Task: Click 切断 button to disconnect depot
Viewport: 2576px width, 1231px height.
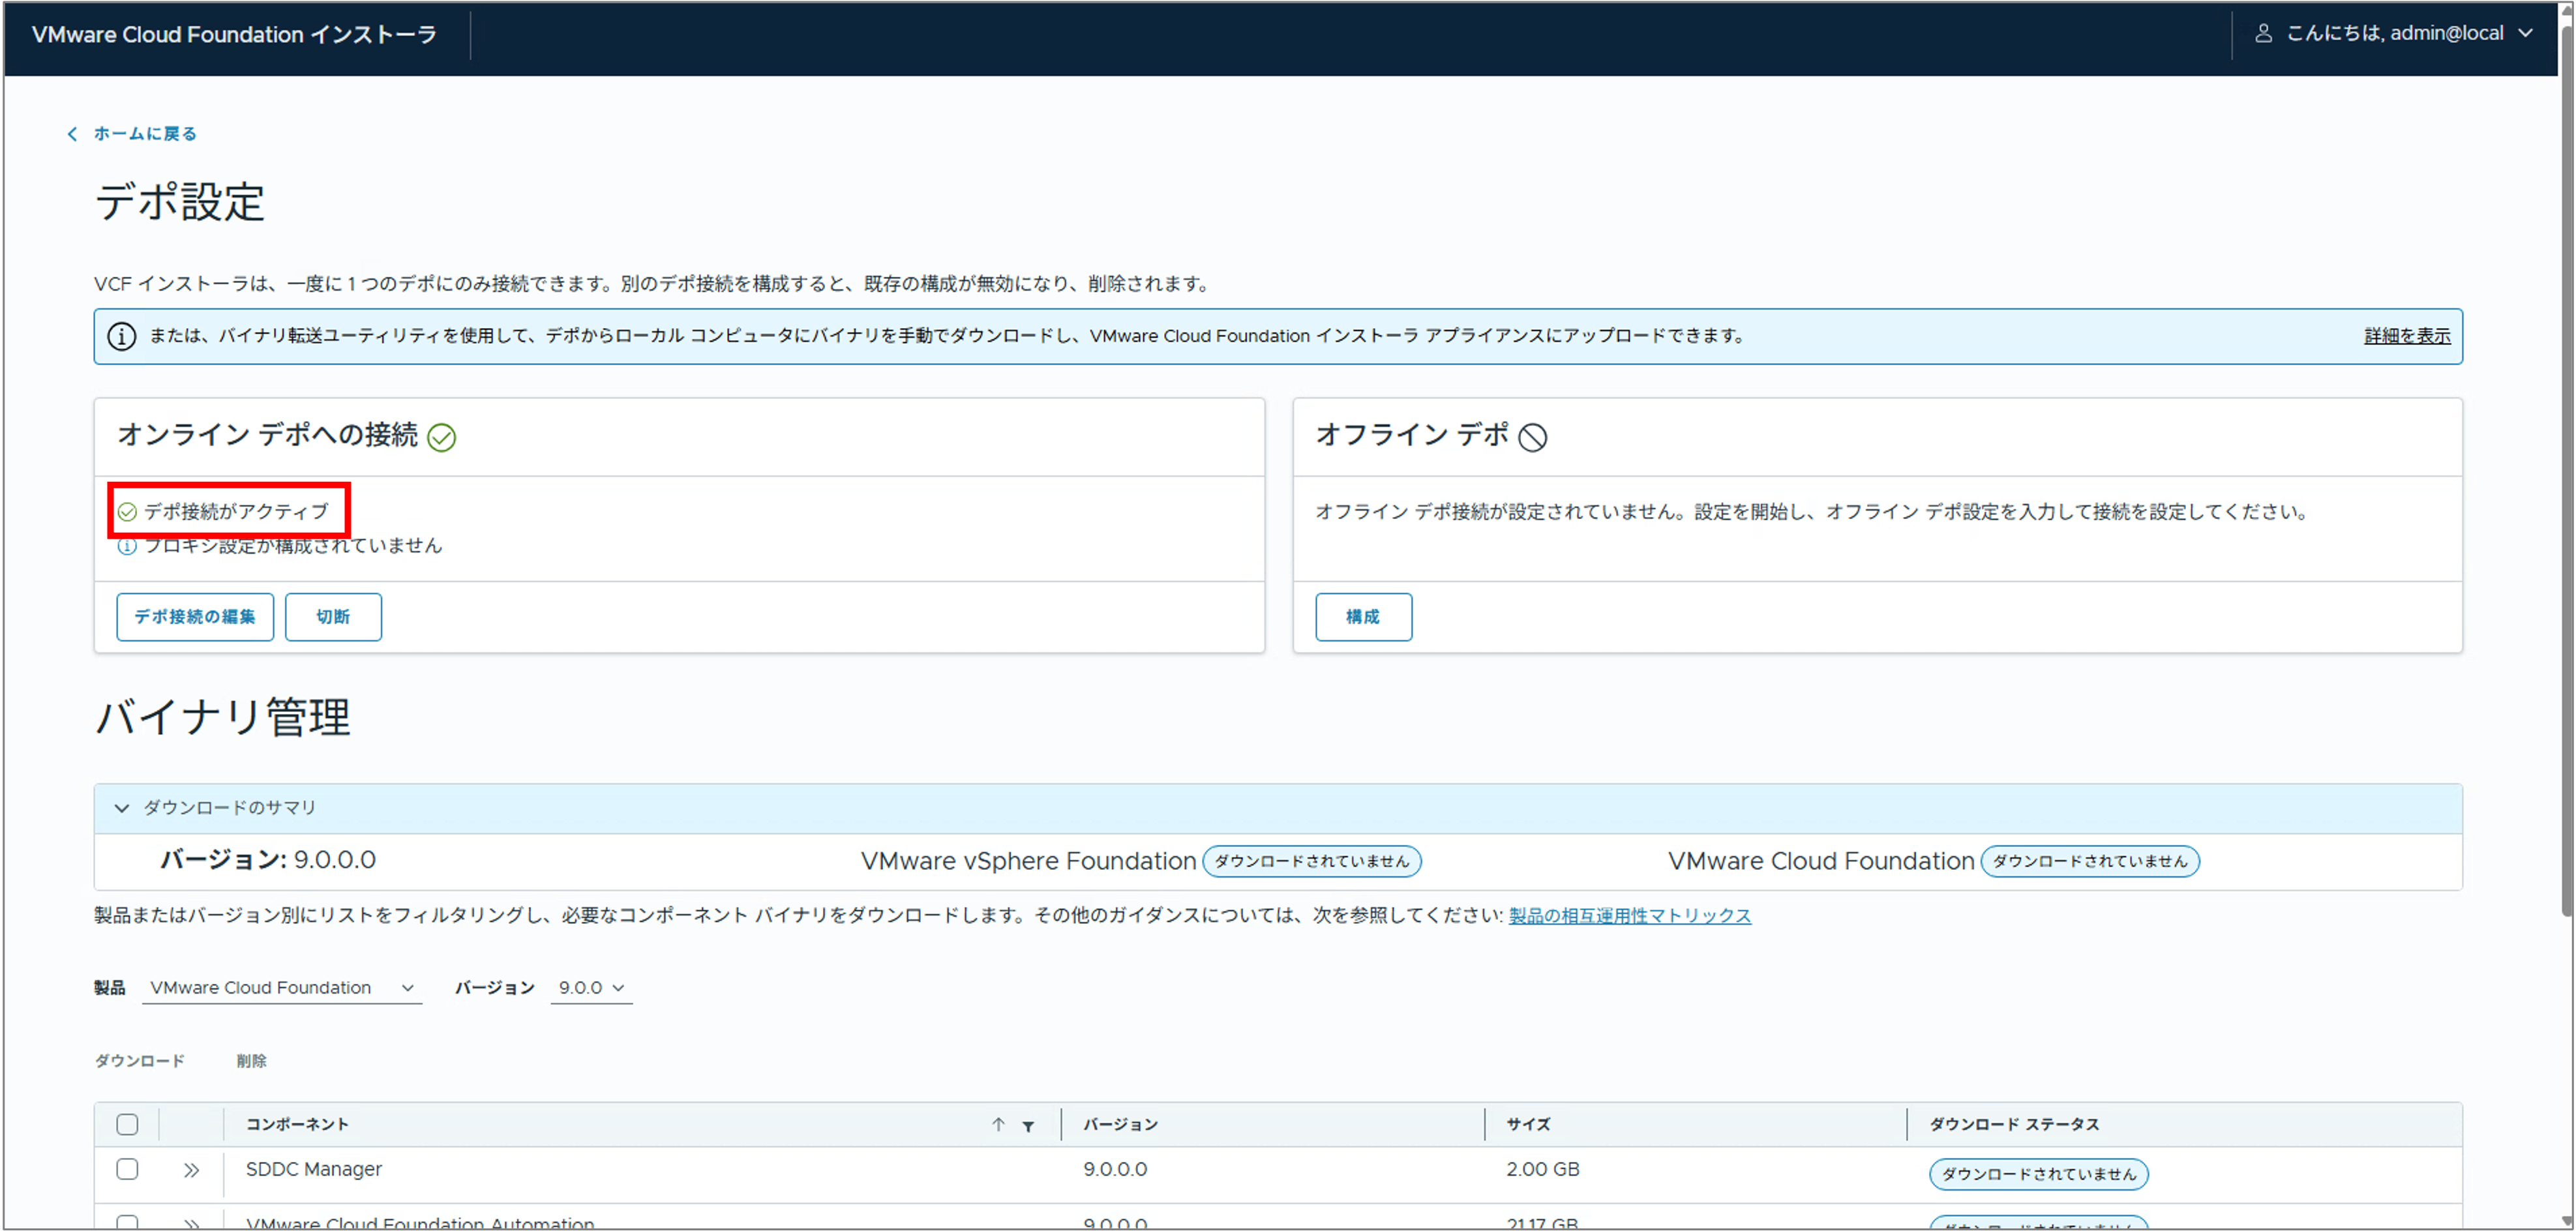Action: (333, 617)
